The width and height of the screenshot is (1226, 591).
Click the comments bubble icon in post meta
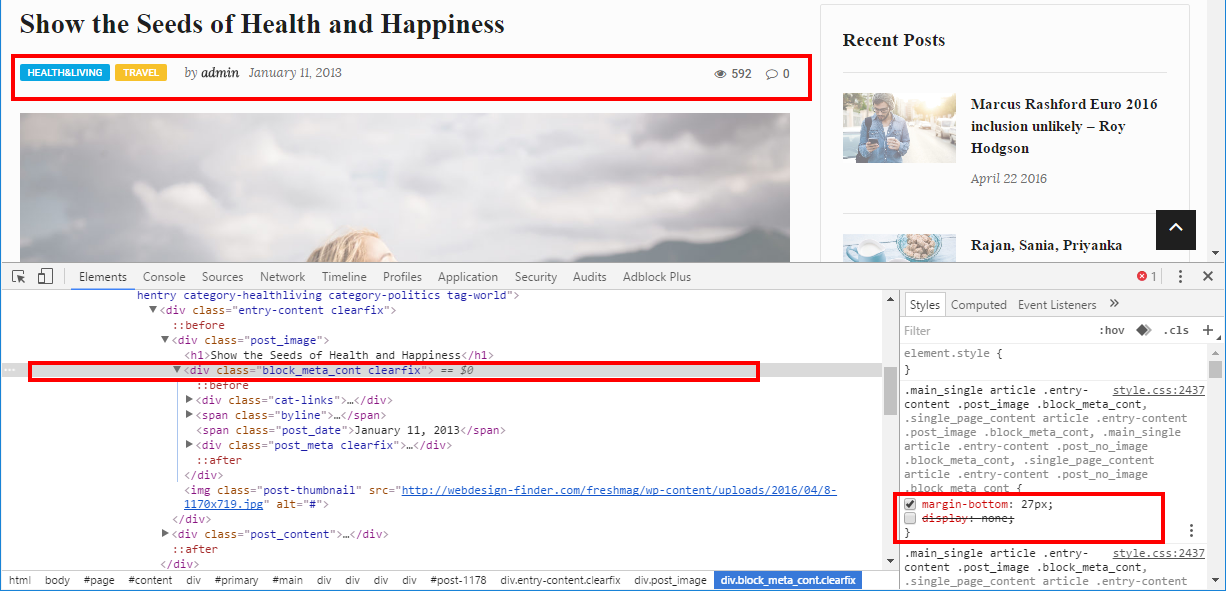(771, 74)
